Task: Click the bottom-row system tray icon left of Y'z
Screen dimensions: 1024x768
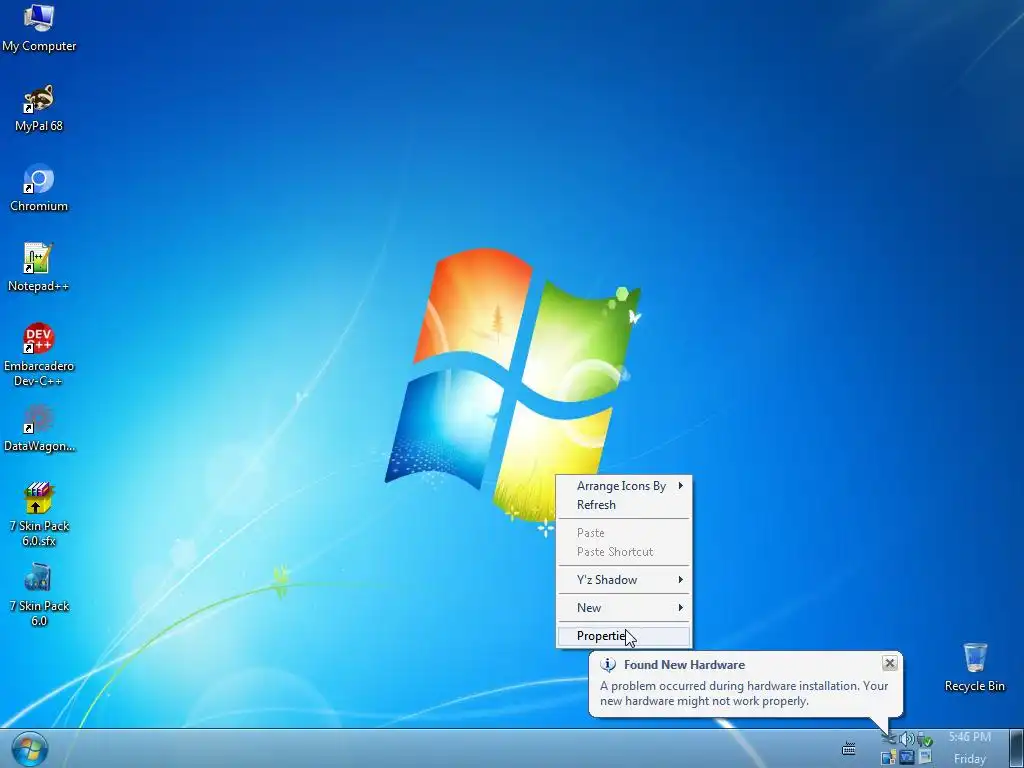Action: tap(888, 757)
